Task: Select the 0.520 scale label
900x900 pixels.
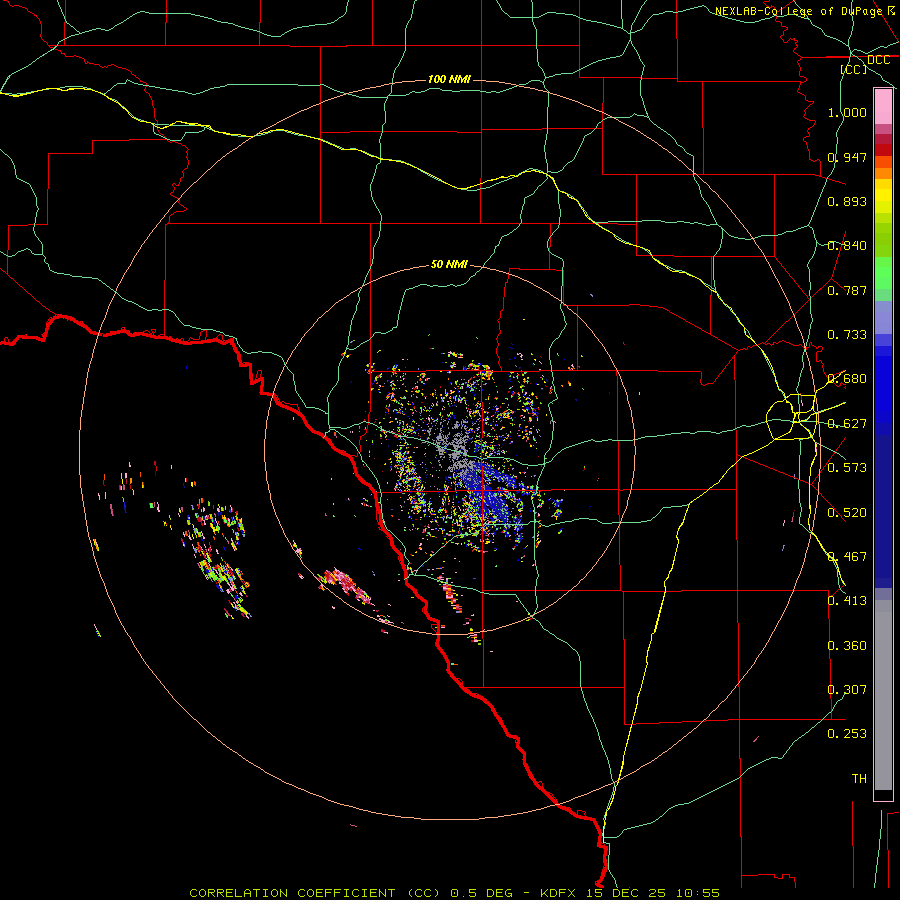Action: click(x=847, y=513)
